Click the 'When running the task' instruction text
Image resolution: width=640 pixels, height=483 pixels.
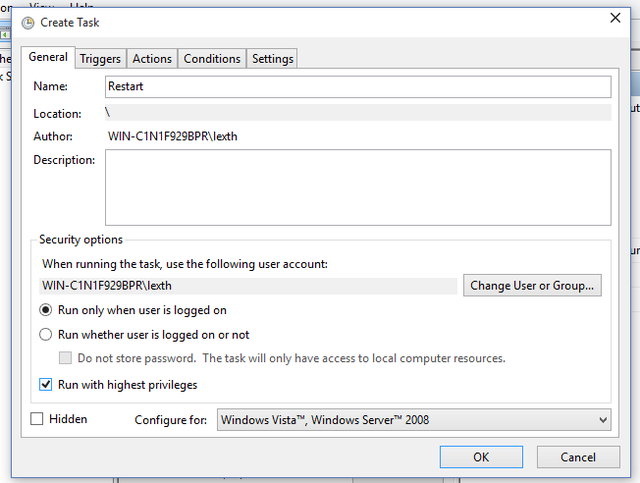click(184, 264)
